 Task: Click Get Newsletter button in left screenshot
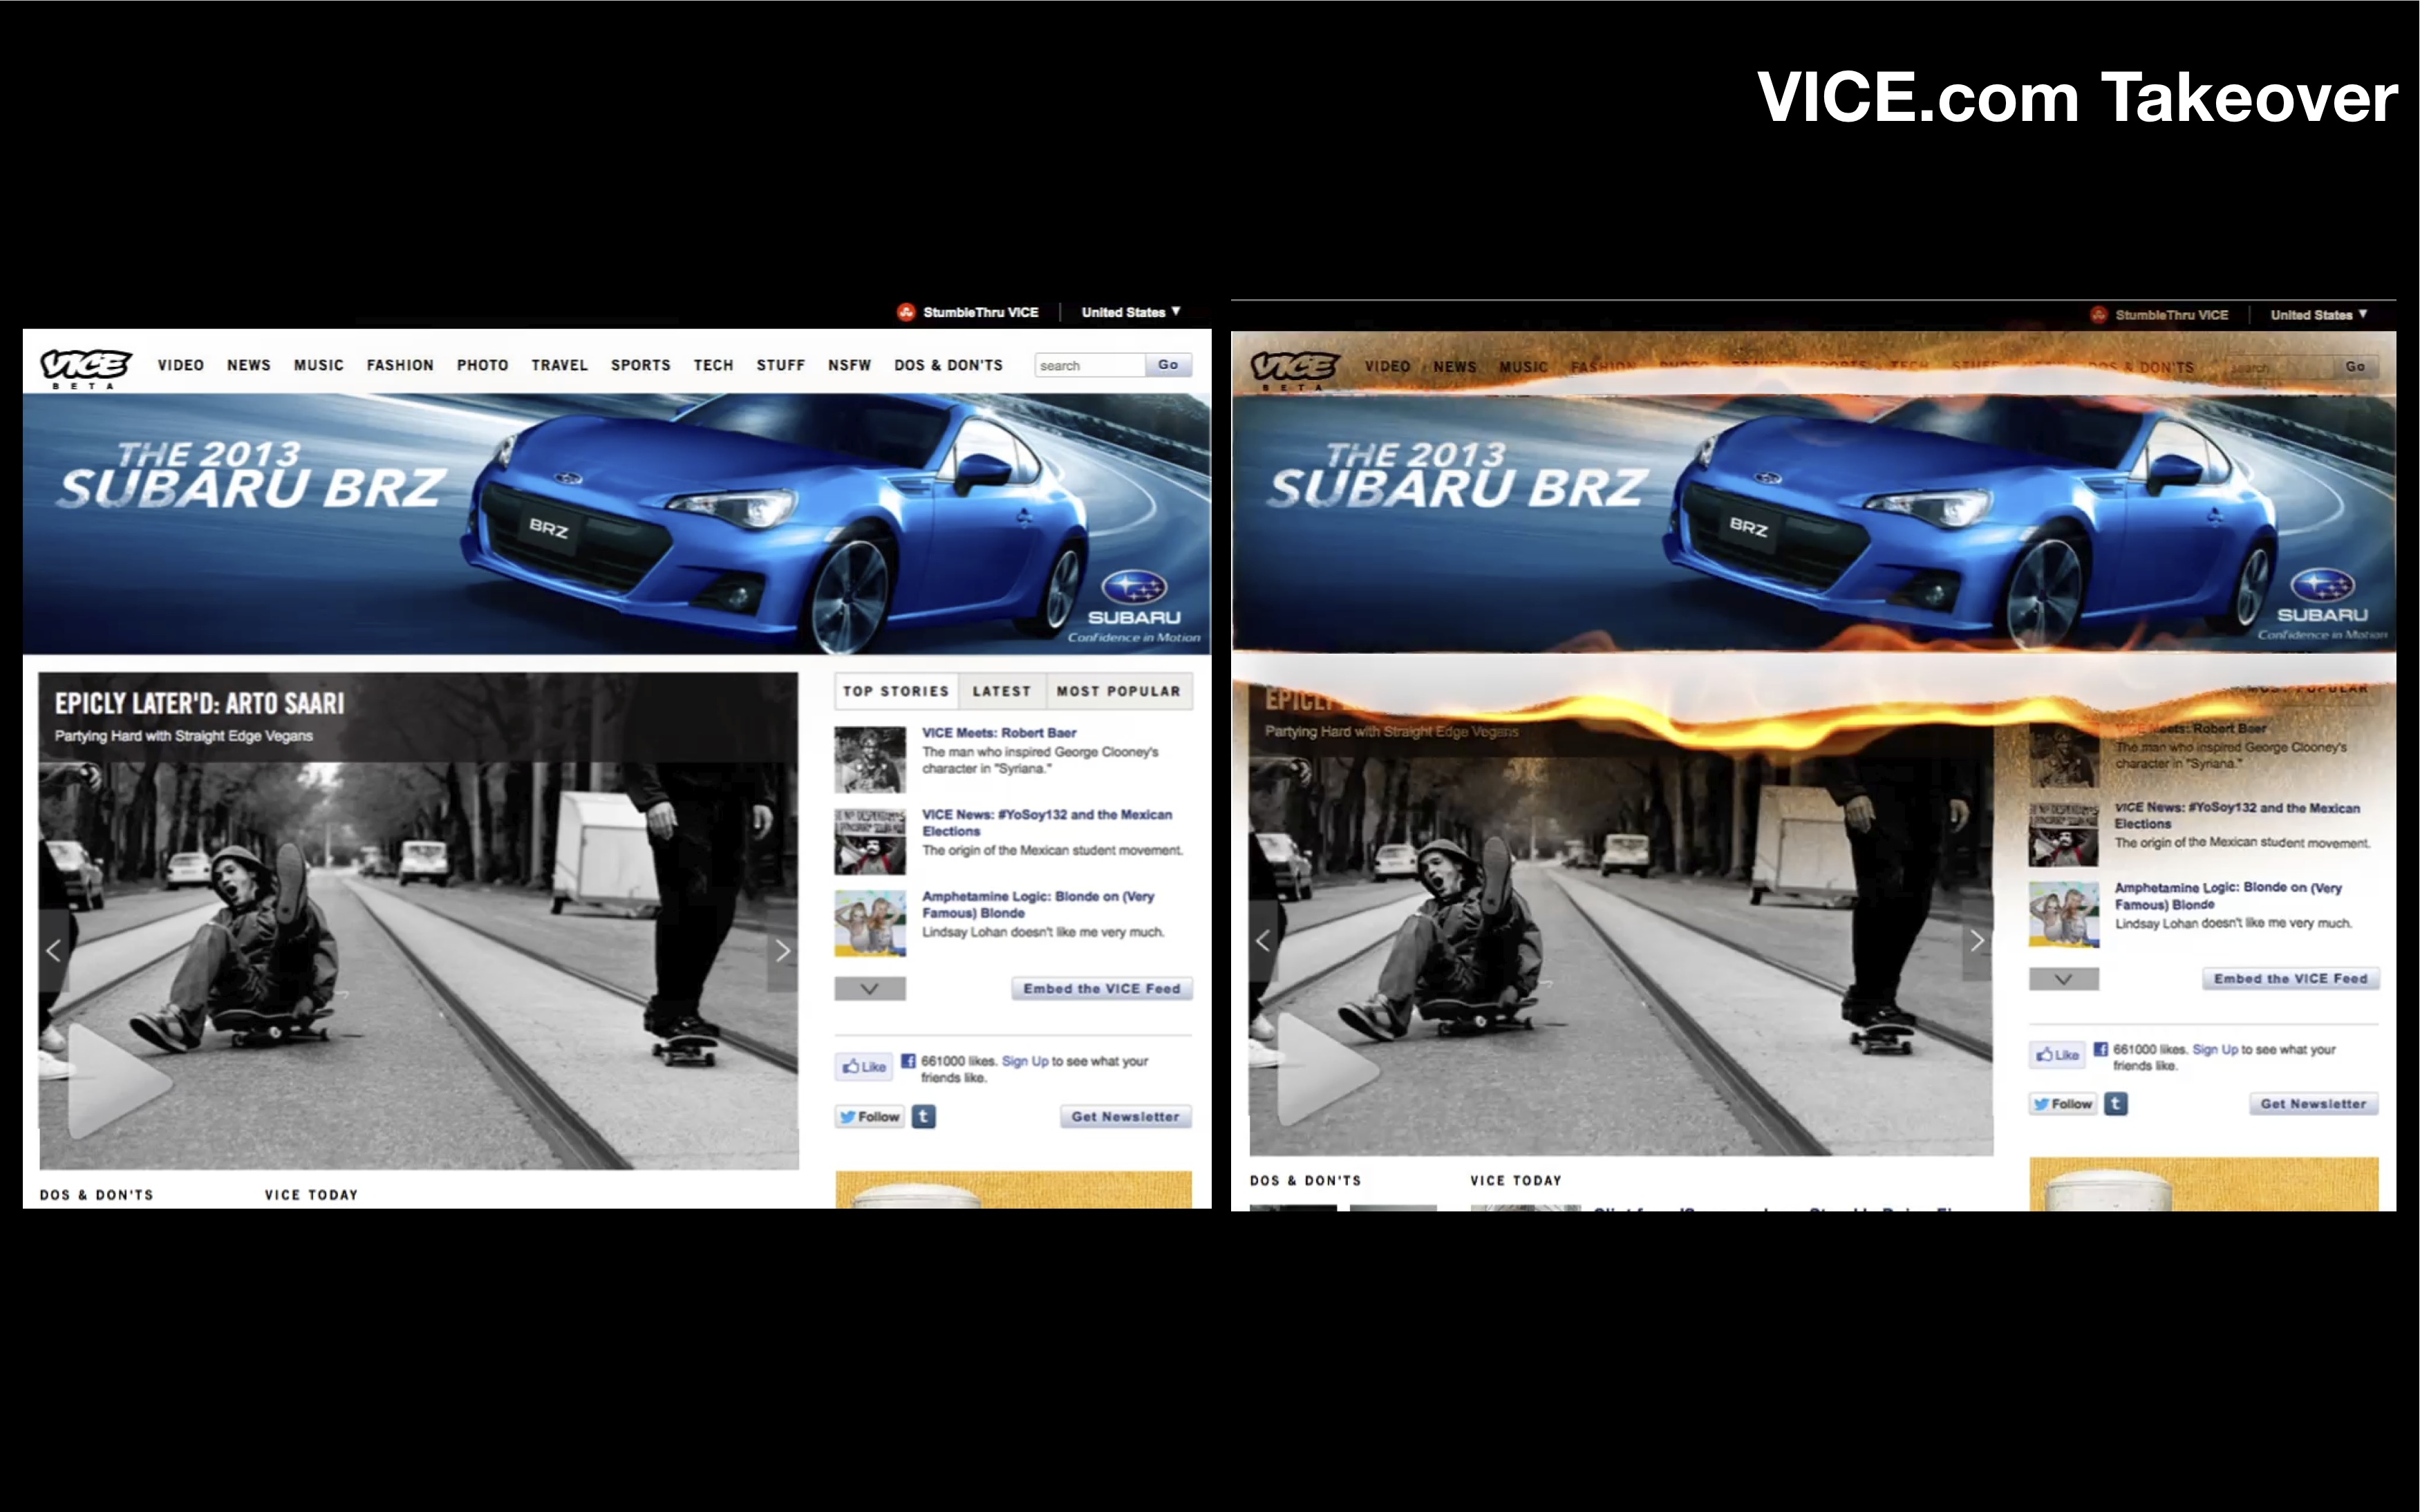(x=1125, y=1116)
